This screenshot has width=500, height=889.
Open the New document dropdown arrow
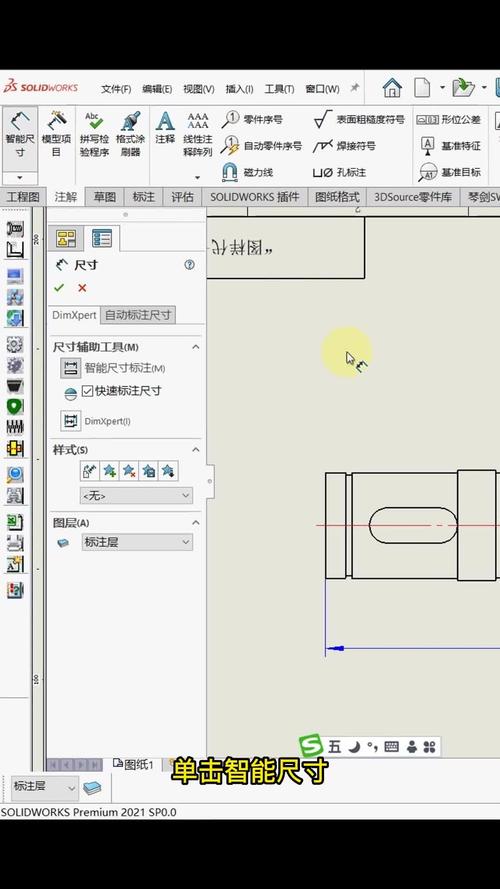click(442, 88)
